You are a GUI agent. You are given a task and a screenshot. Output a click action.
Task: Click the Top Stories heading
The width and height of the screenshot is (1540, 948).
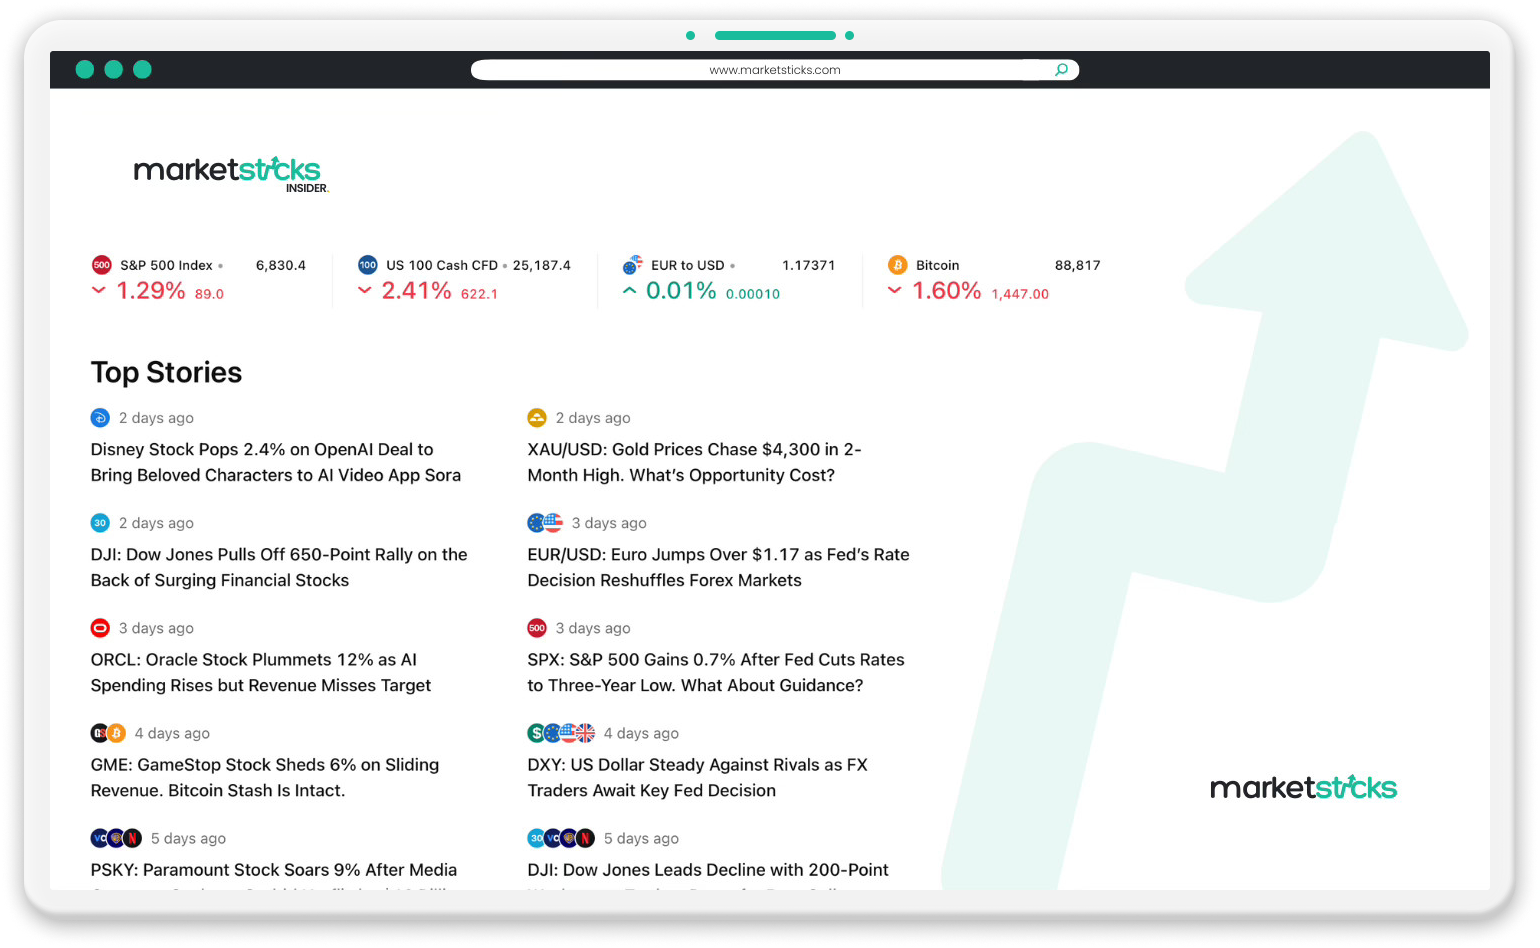point(167,372)
